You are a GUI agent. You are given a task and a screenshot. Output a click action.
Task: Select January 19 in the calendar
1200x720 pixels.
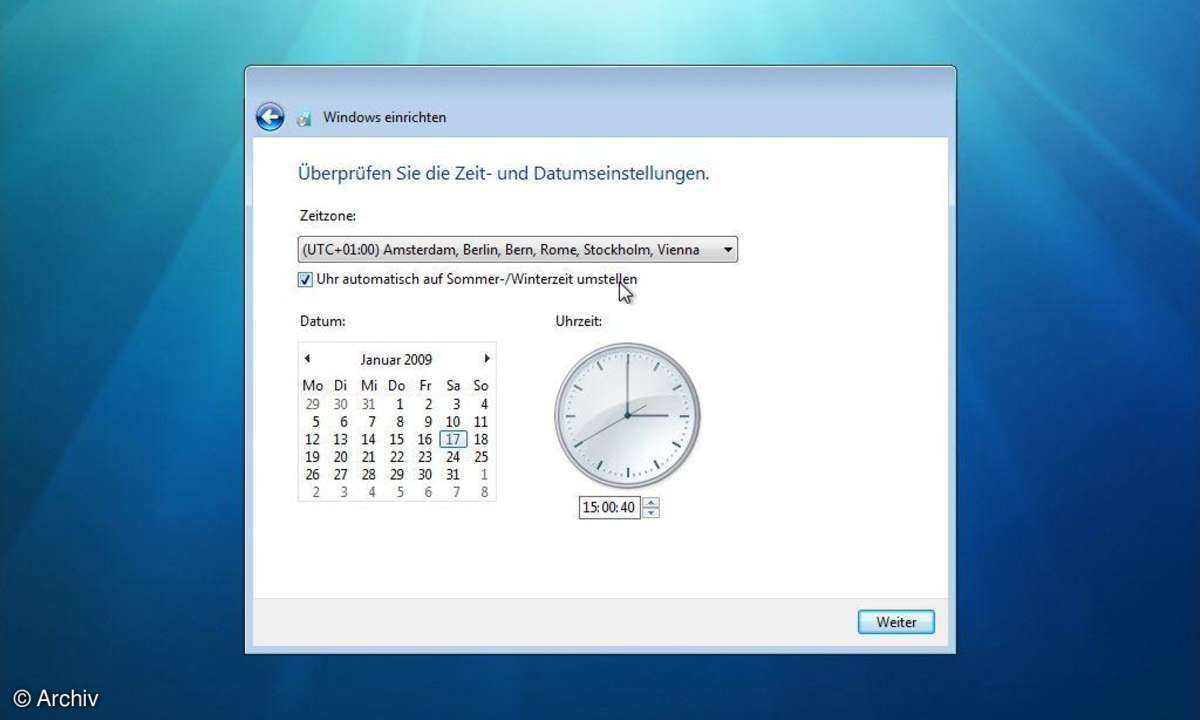point(312,457)
